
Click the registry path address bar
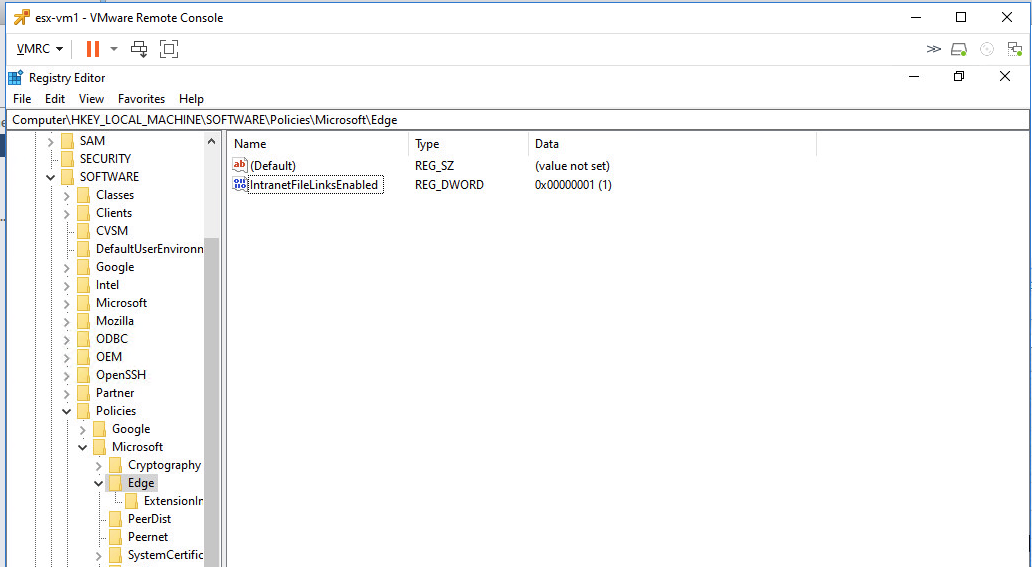pyautogui.click(x=500, y=120)
